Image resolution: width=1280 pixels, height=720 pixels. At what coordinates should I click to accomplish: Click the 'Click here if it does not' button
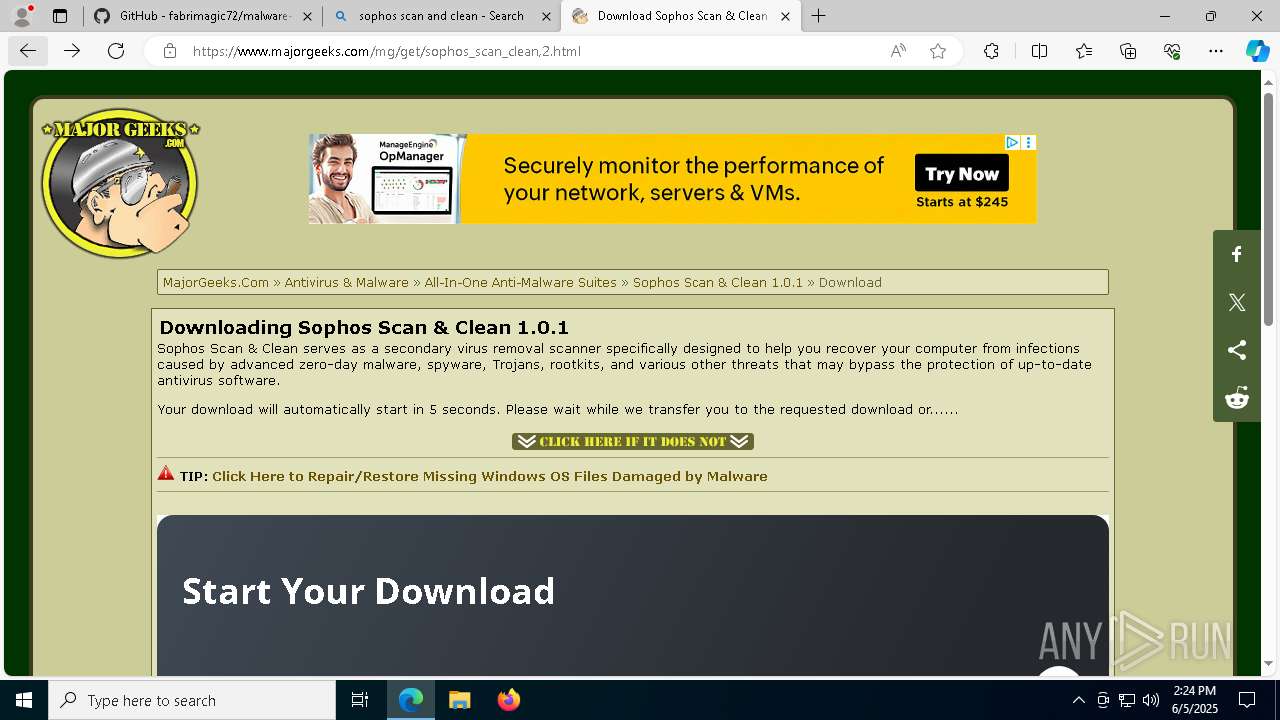633,441
